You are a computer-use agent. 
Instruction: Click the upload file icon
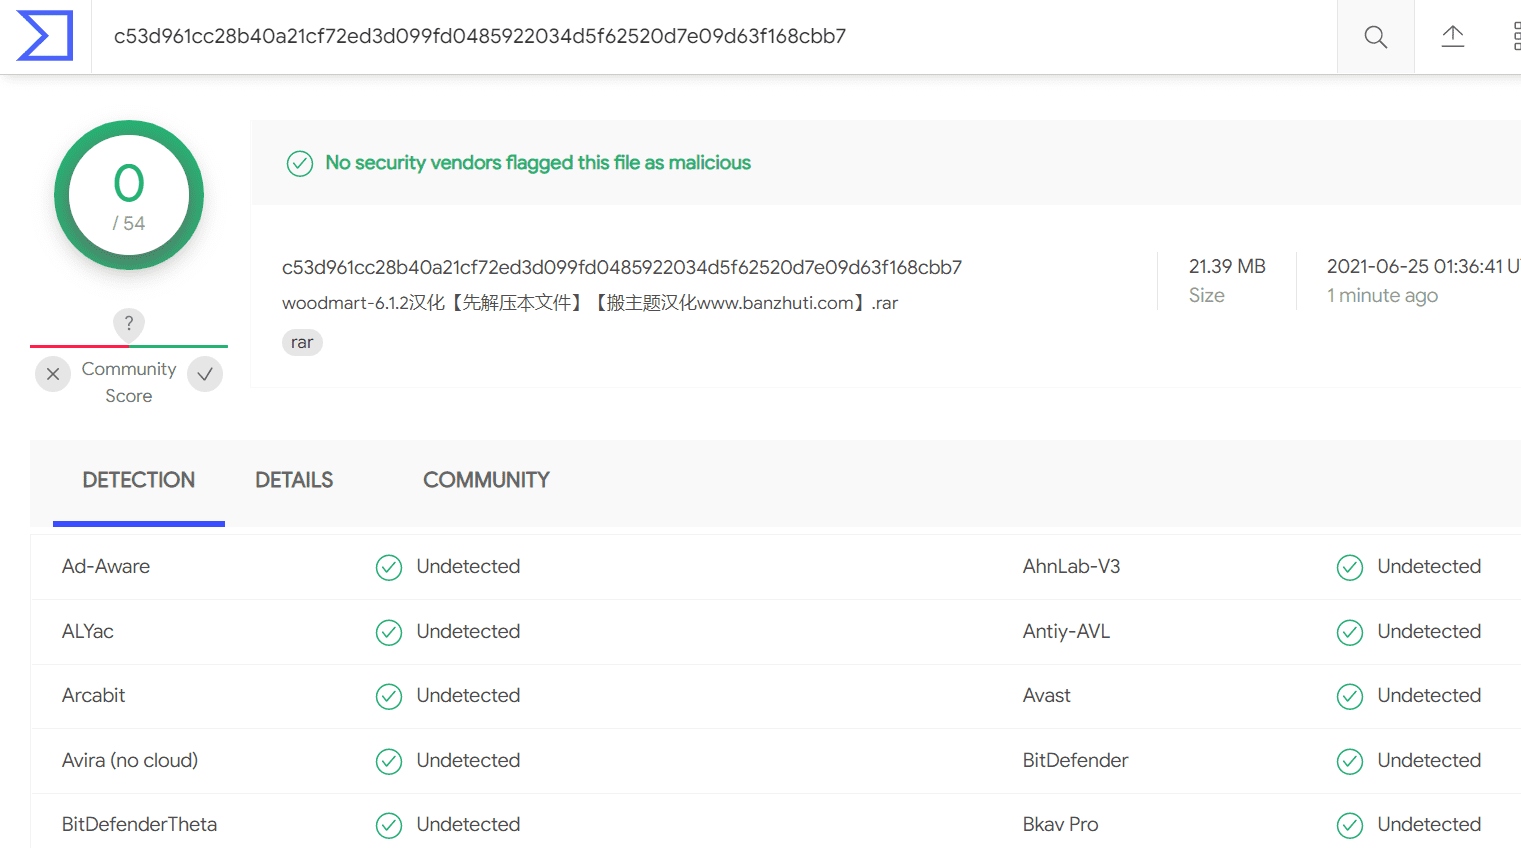(1453, 37)
